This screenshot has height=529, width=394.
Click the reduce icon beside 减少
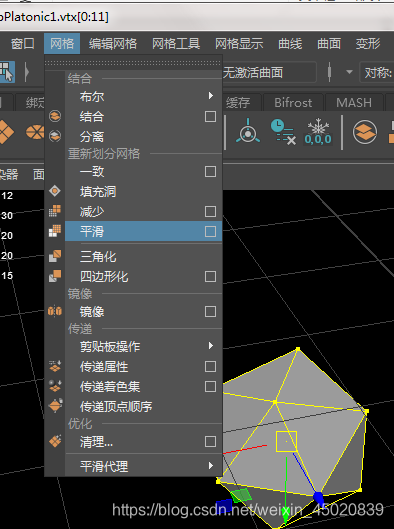55,211
